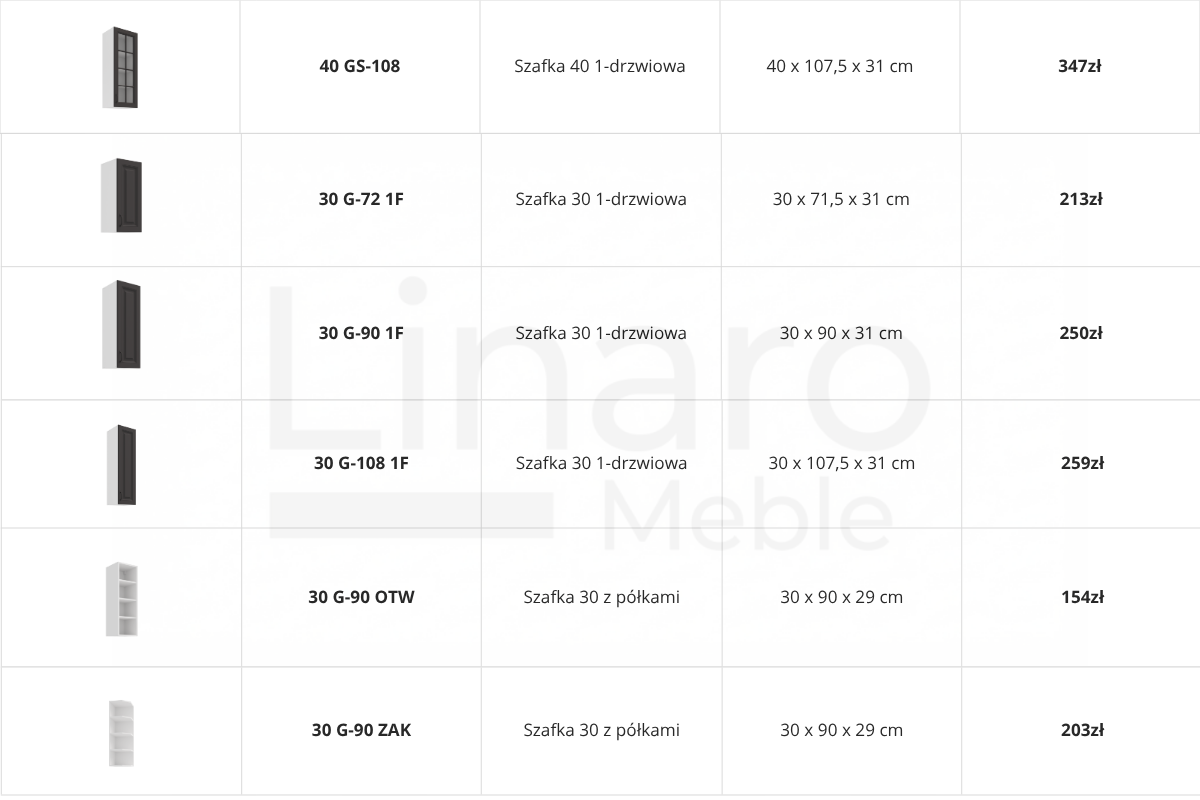The width and height of the screenshot is (1200, 800).
Task: Click the 30 G-90 OTW product name
Action: pos(361,597)
